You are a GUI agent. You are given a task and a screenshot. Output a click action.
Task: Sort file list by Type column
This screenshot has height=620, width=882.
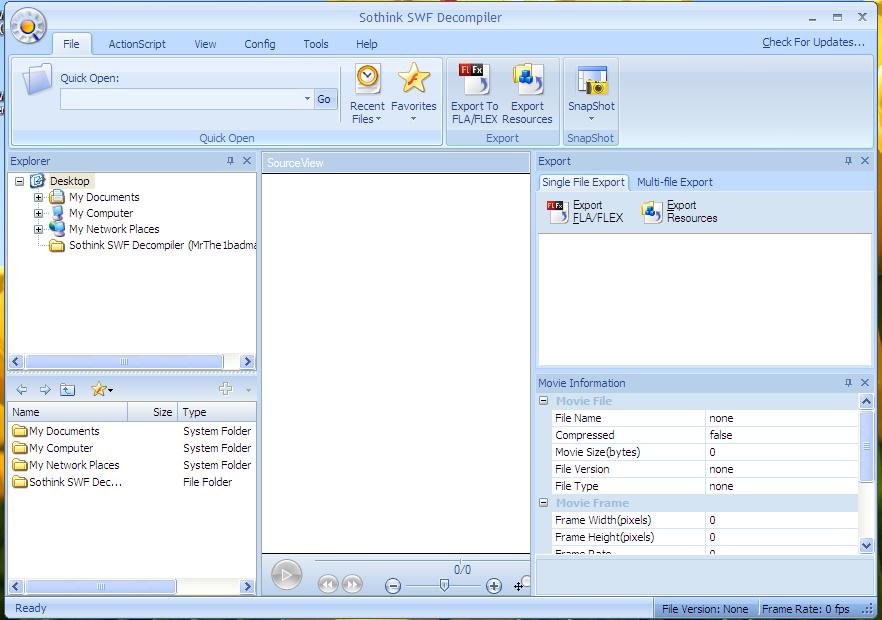point(217,412)
